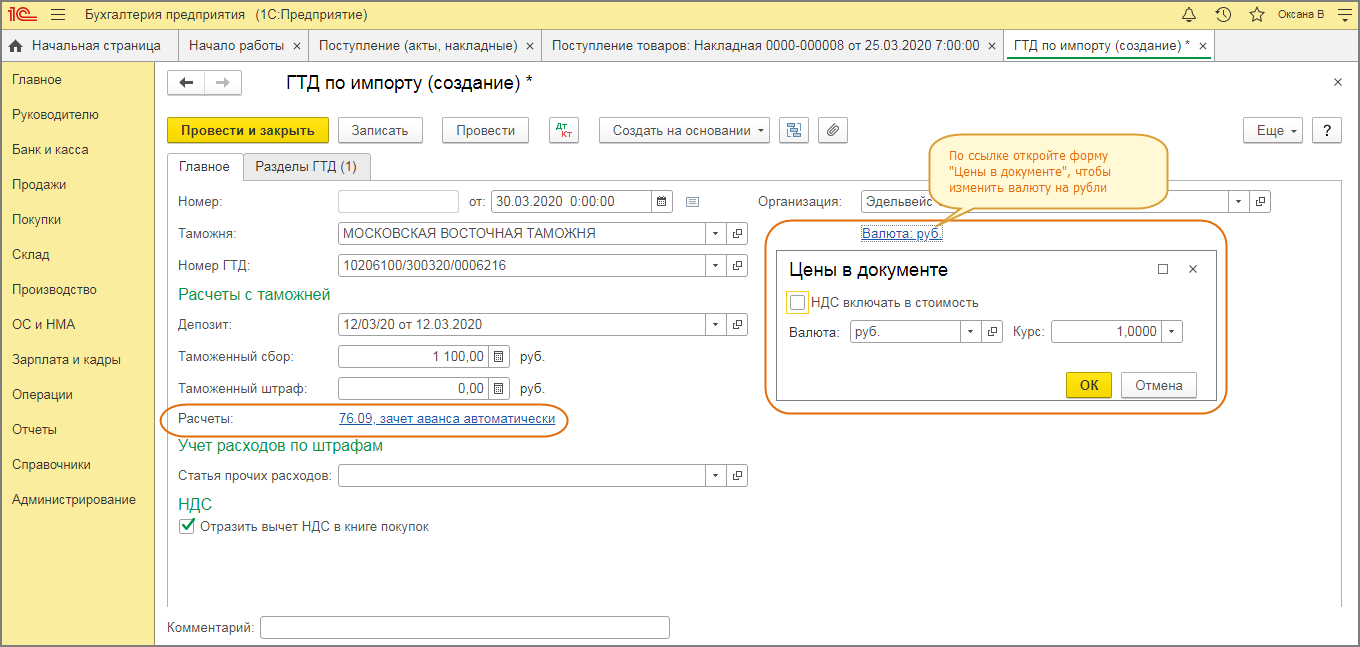
Task: Open favorites star icon
Action: (x=1257, y=15)
